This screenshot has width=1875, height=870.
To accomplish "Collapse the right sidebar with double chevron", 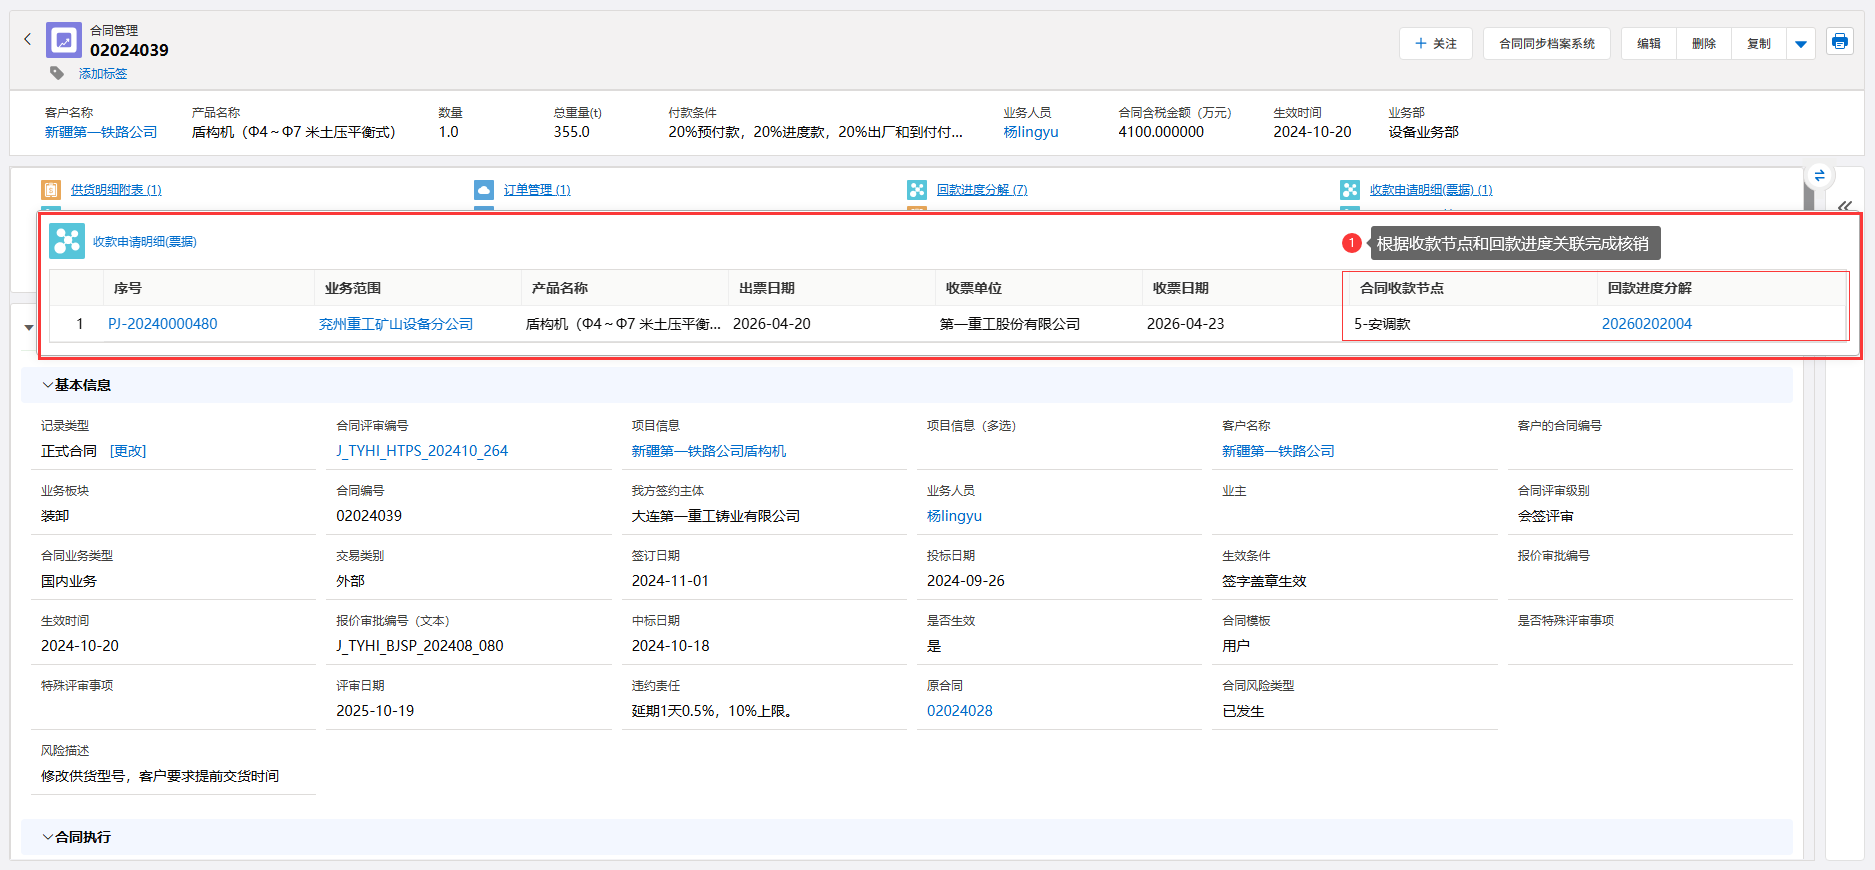I will pos(1844,206).
